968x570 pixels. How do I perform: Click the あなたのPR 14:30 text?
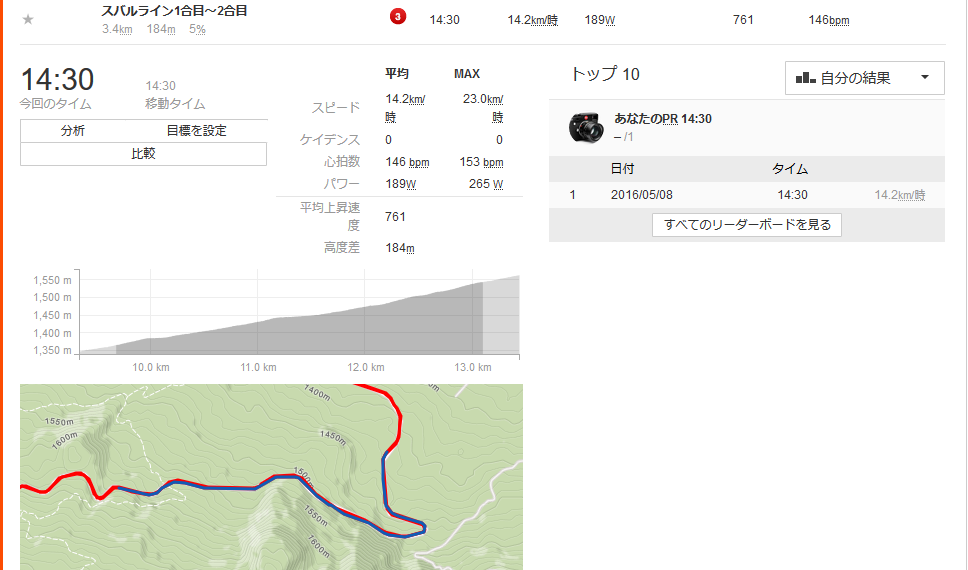663,119
